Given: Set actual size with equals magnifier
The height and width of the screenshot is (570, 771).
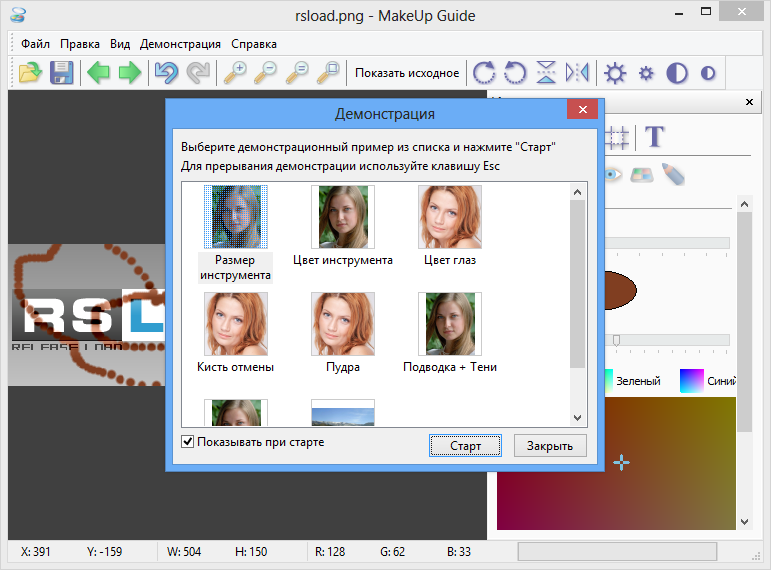Looking at the screenshot, I should pos(297,73).
